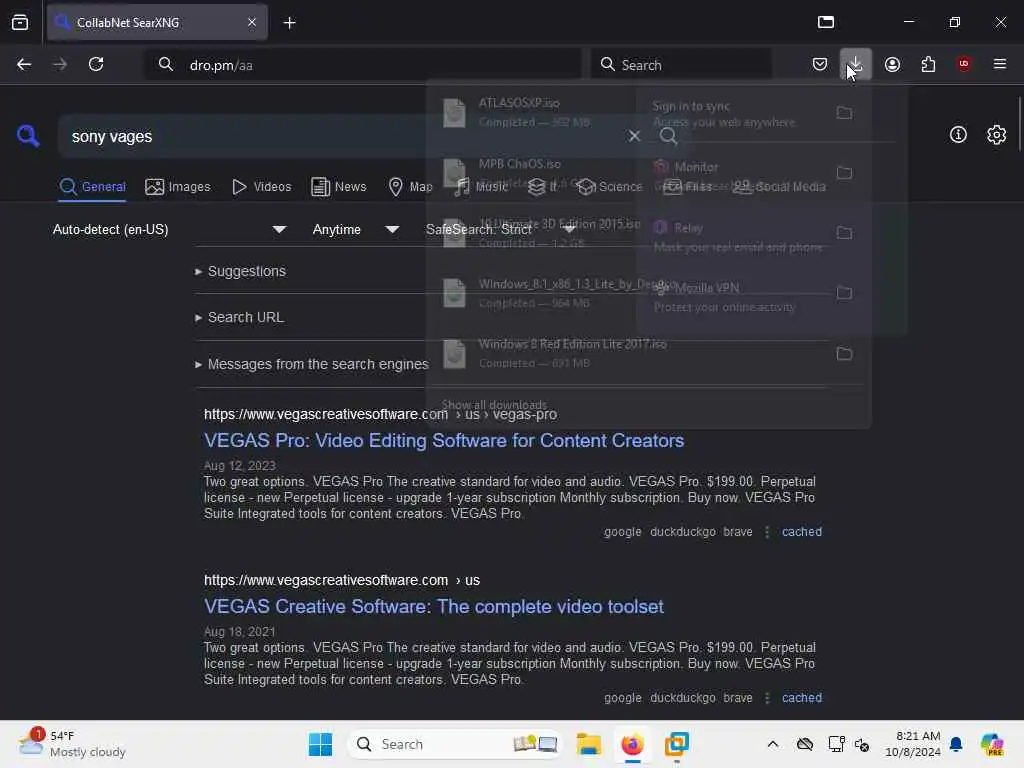Viewport: 1024px width, 768px height.
Task: Save page to Pocket
Action: 820,64
